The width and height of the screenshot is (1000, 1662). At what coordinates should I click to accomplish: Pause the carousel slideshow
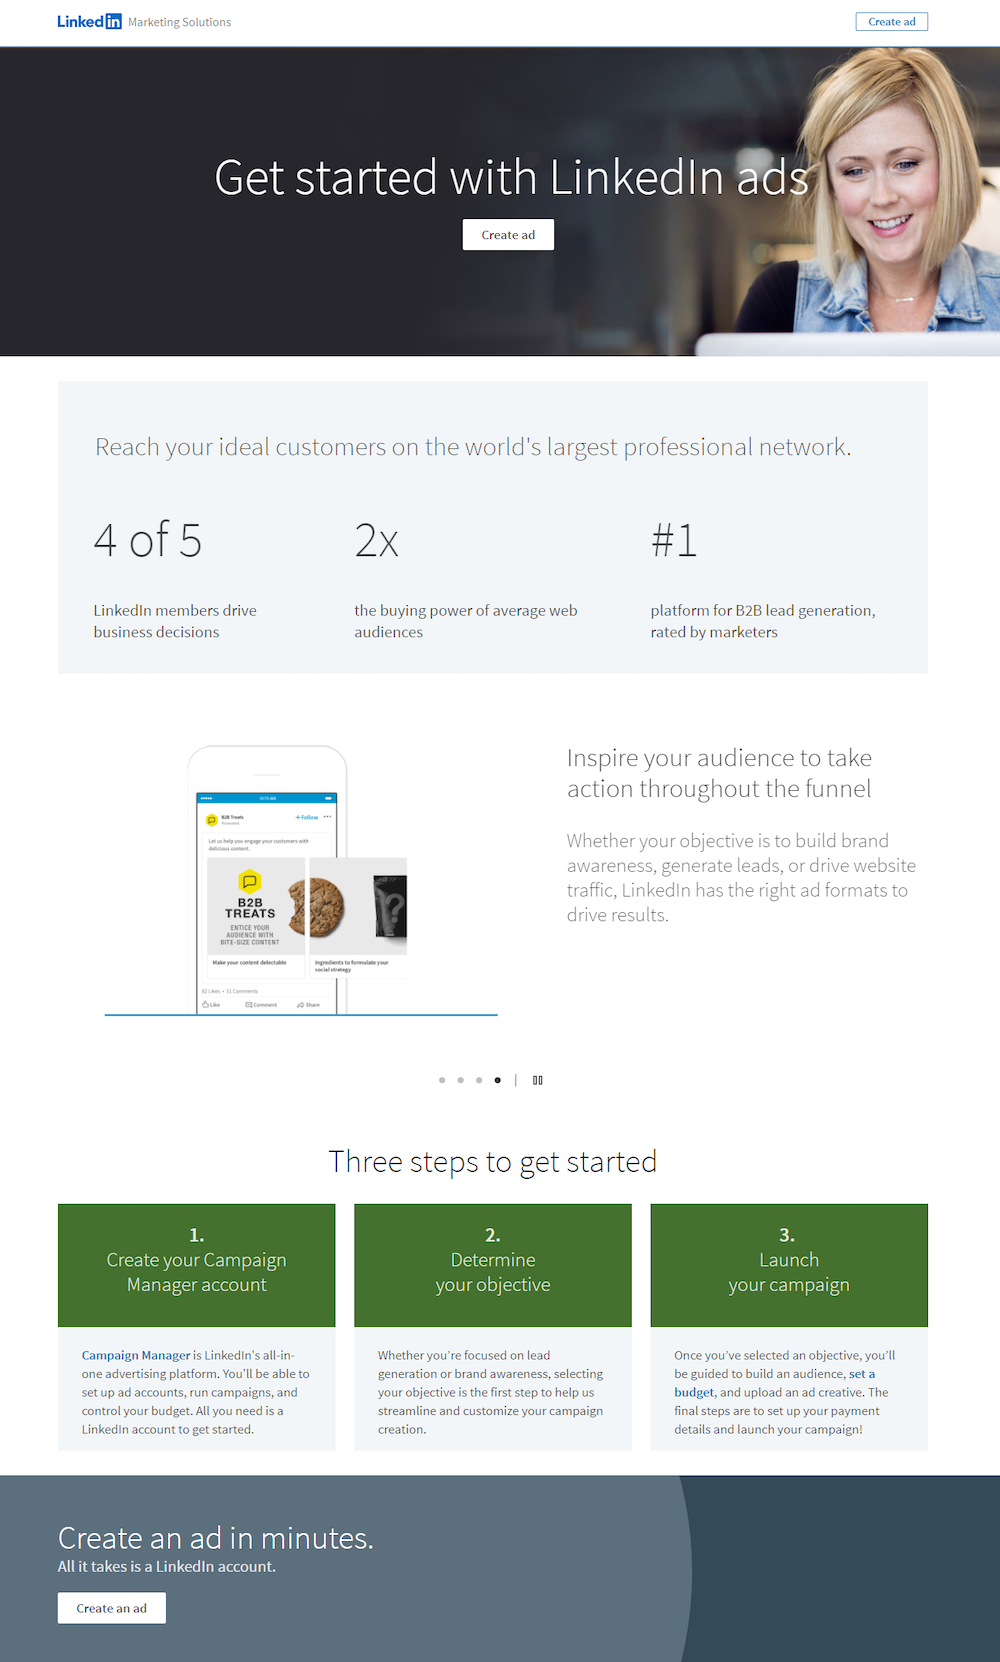coord(538,1080)
